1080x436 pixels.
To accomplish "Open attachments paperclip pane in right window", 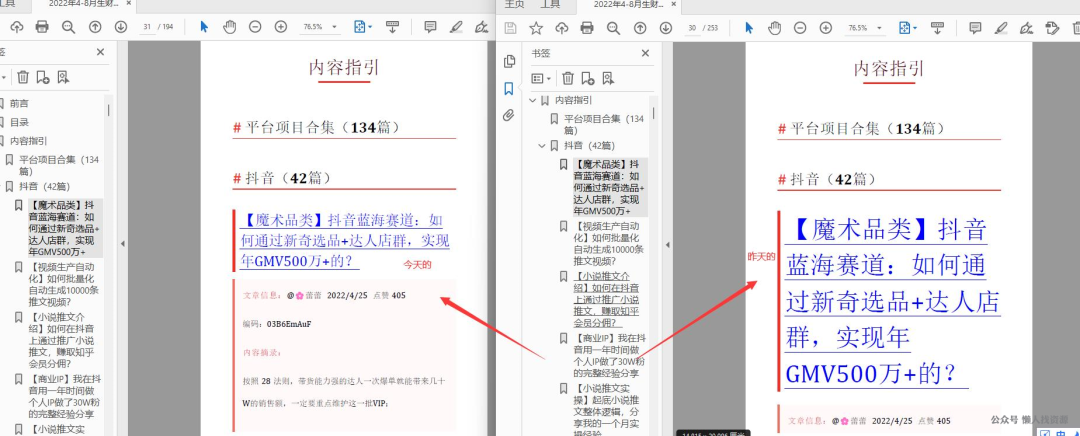I will [508, 115].
